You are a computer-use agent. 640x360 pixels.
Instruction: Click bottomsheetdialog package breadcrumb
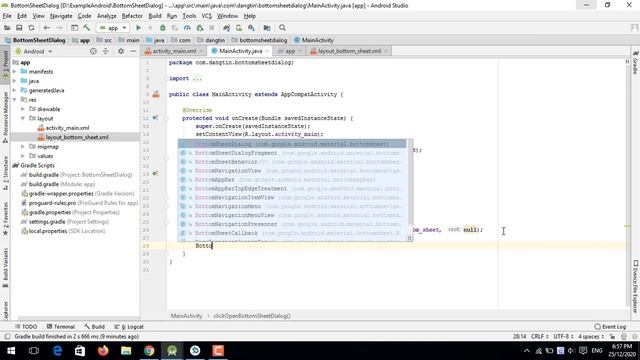click(259, 40)
